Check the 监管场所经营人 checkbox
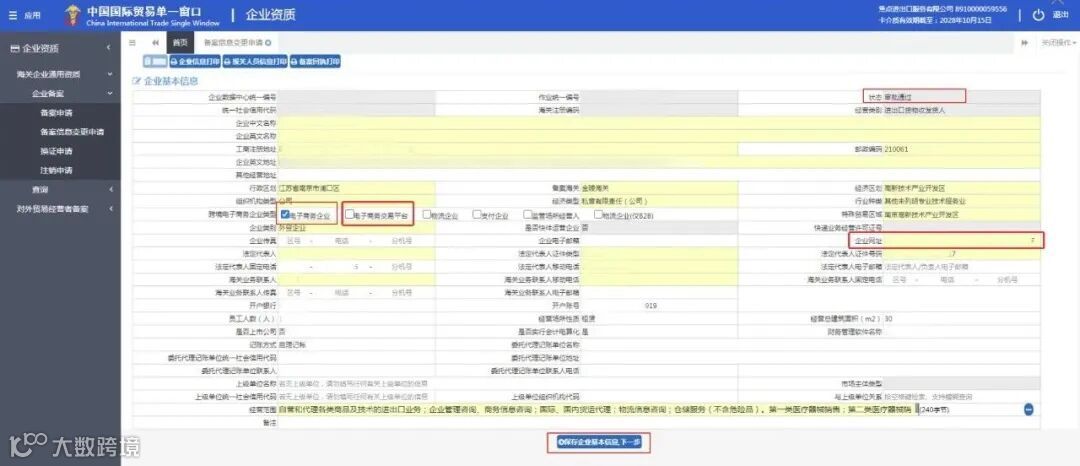 [527, 214]
